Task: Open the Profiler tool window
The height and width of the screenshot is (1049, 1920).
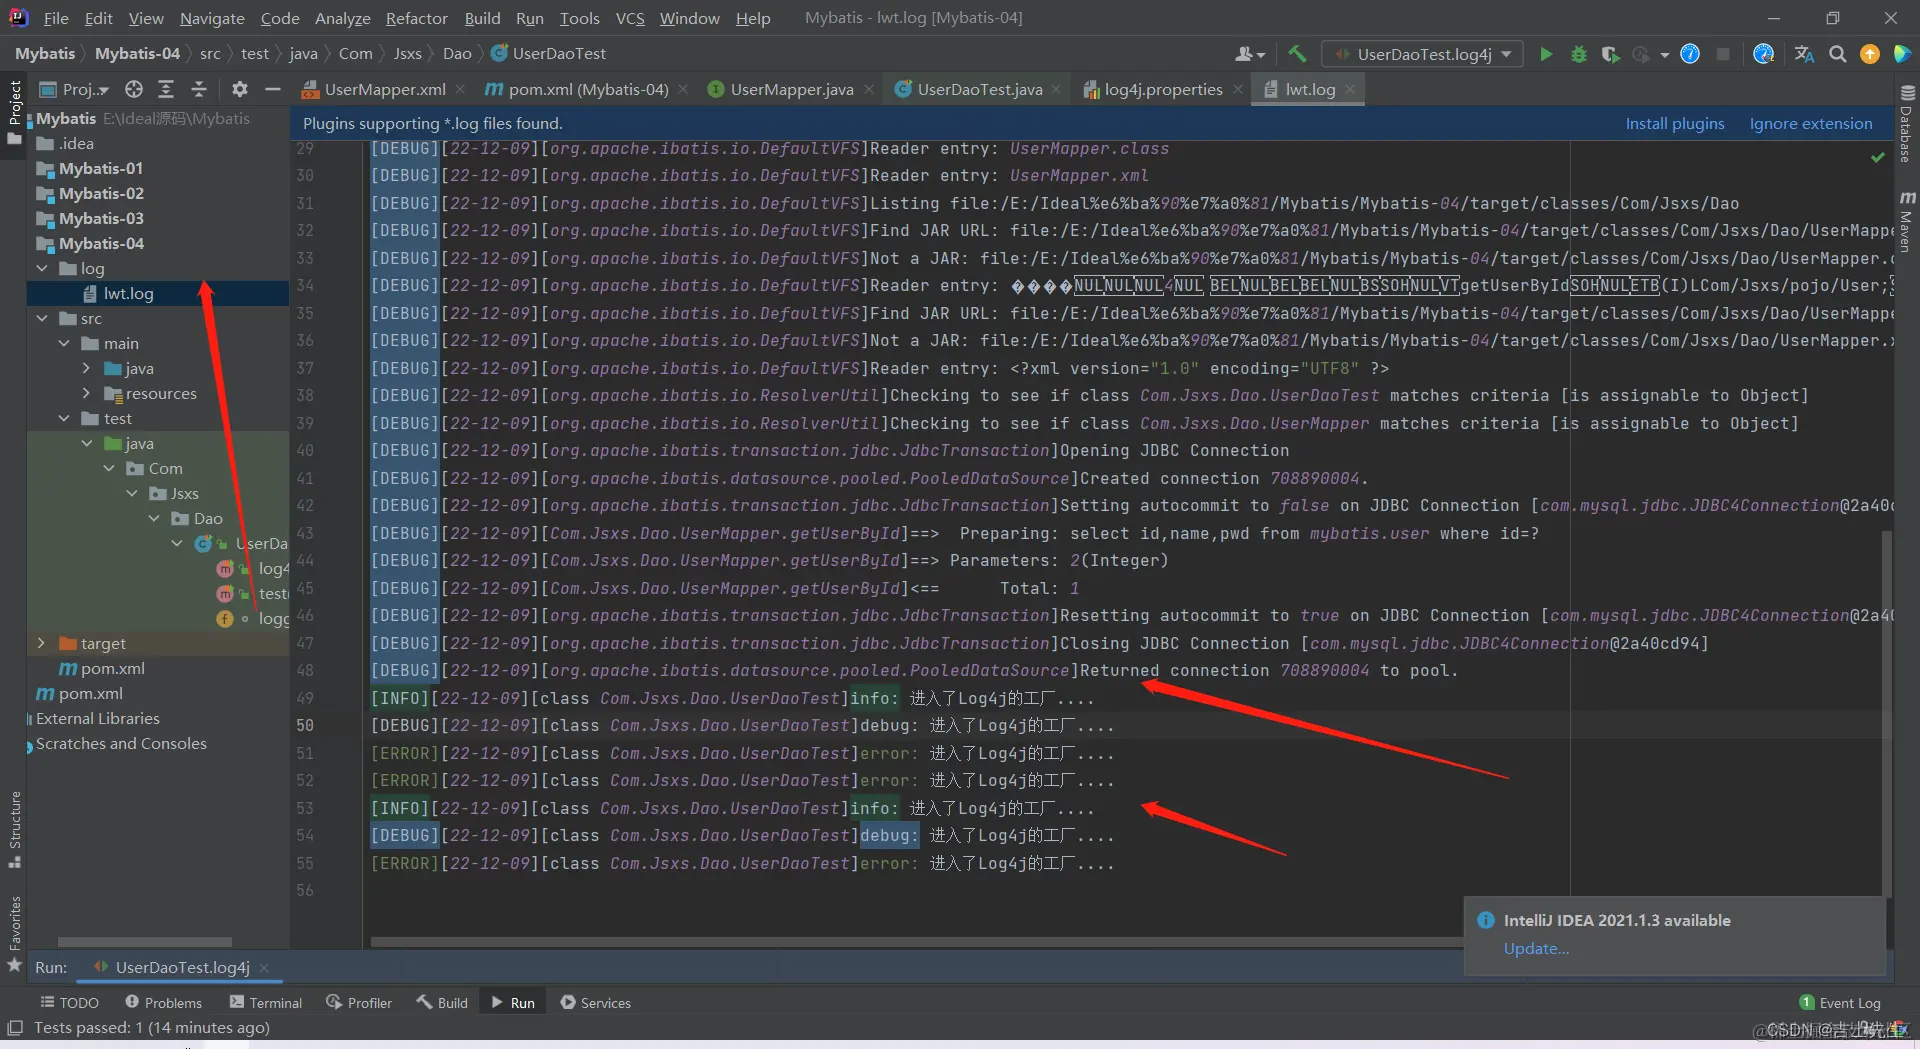Action: pos(359,1003)
